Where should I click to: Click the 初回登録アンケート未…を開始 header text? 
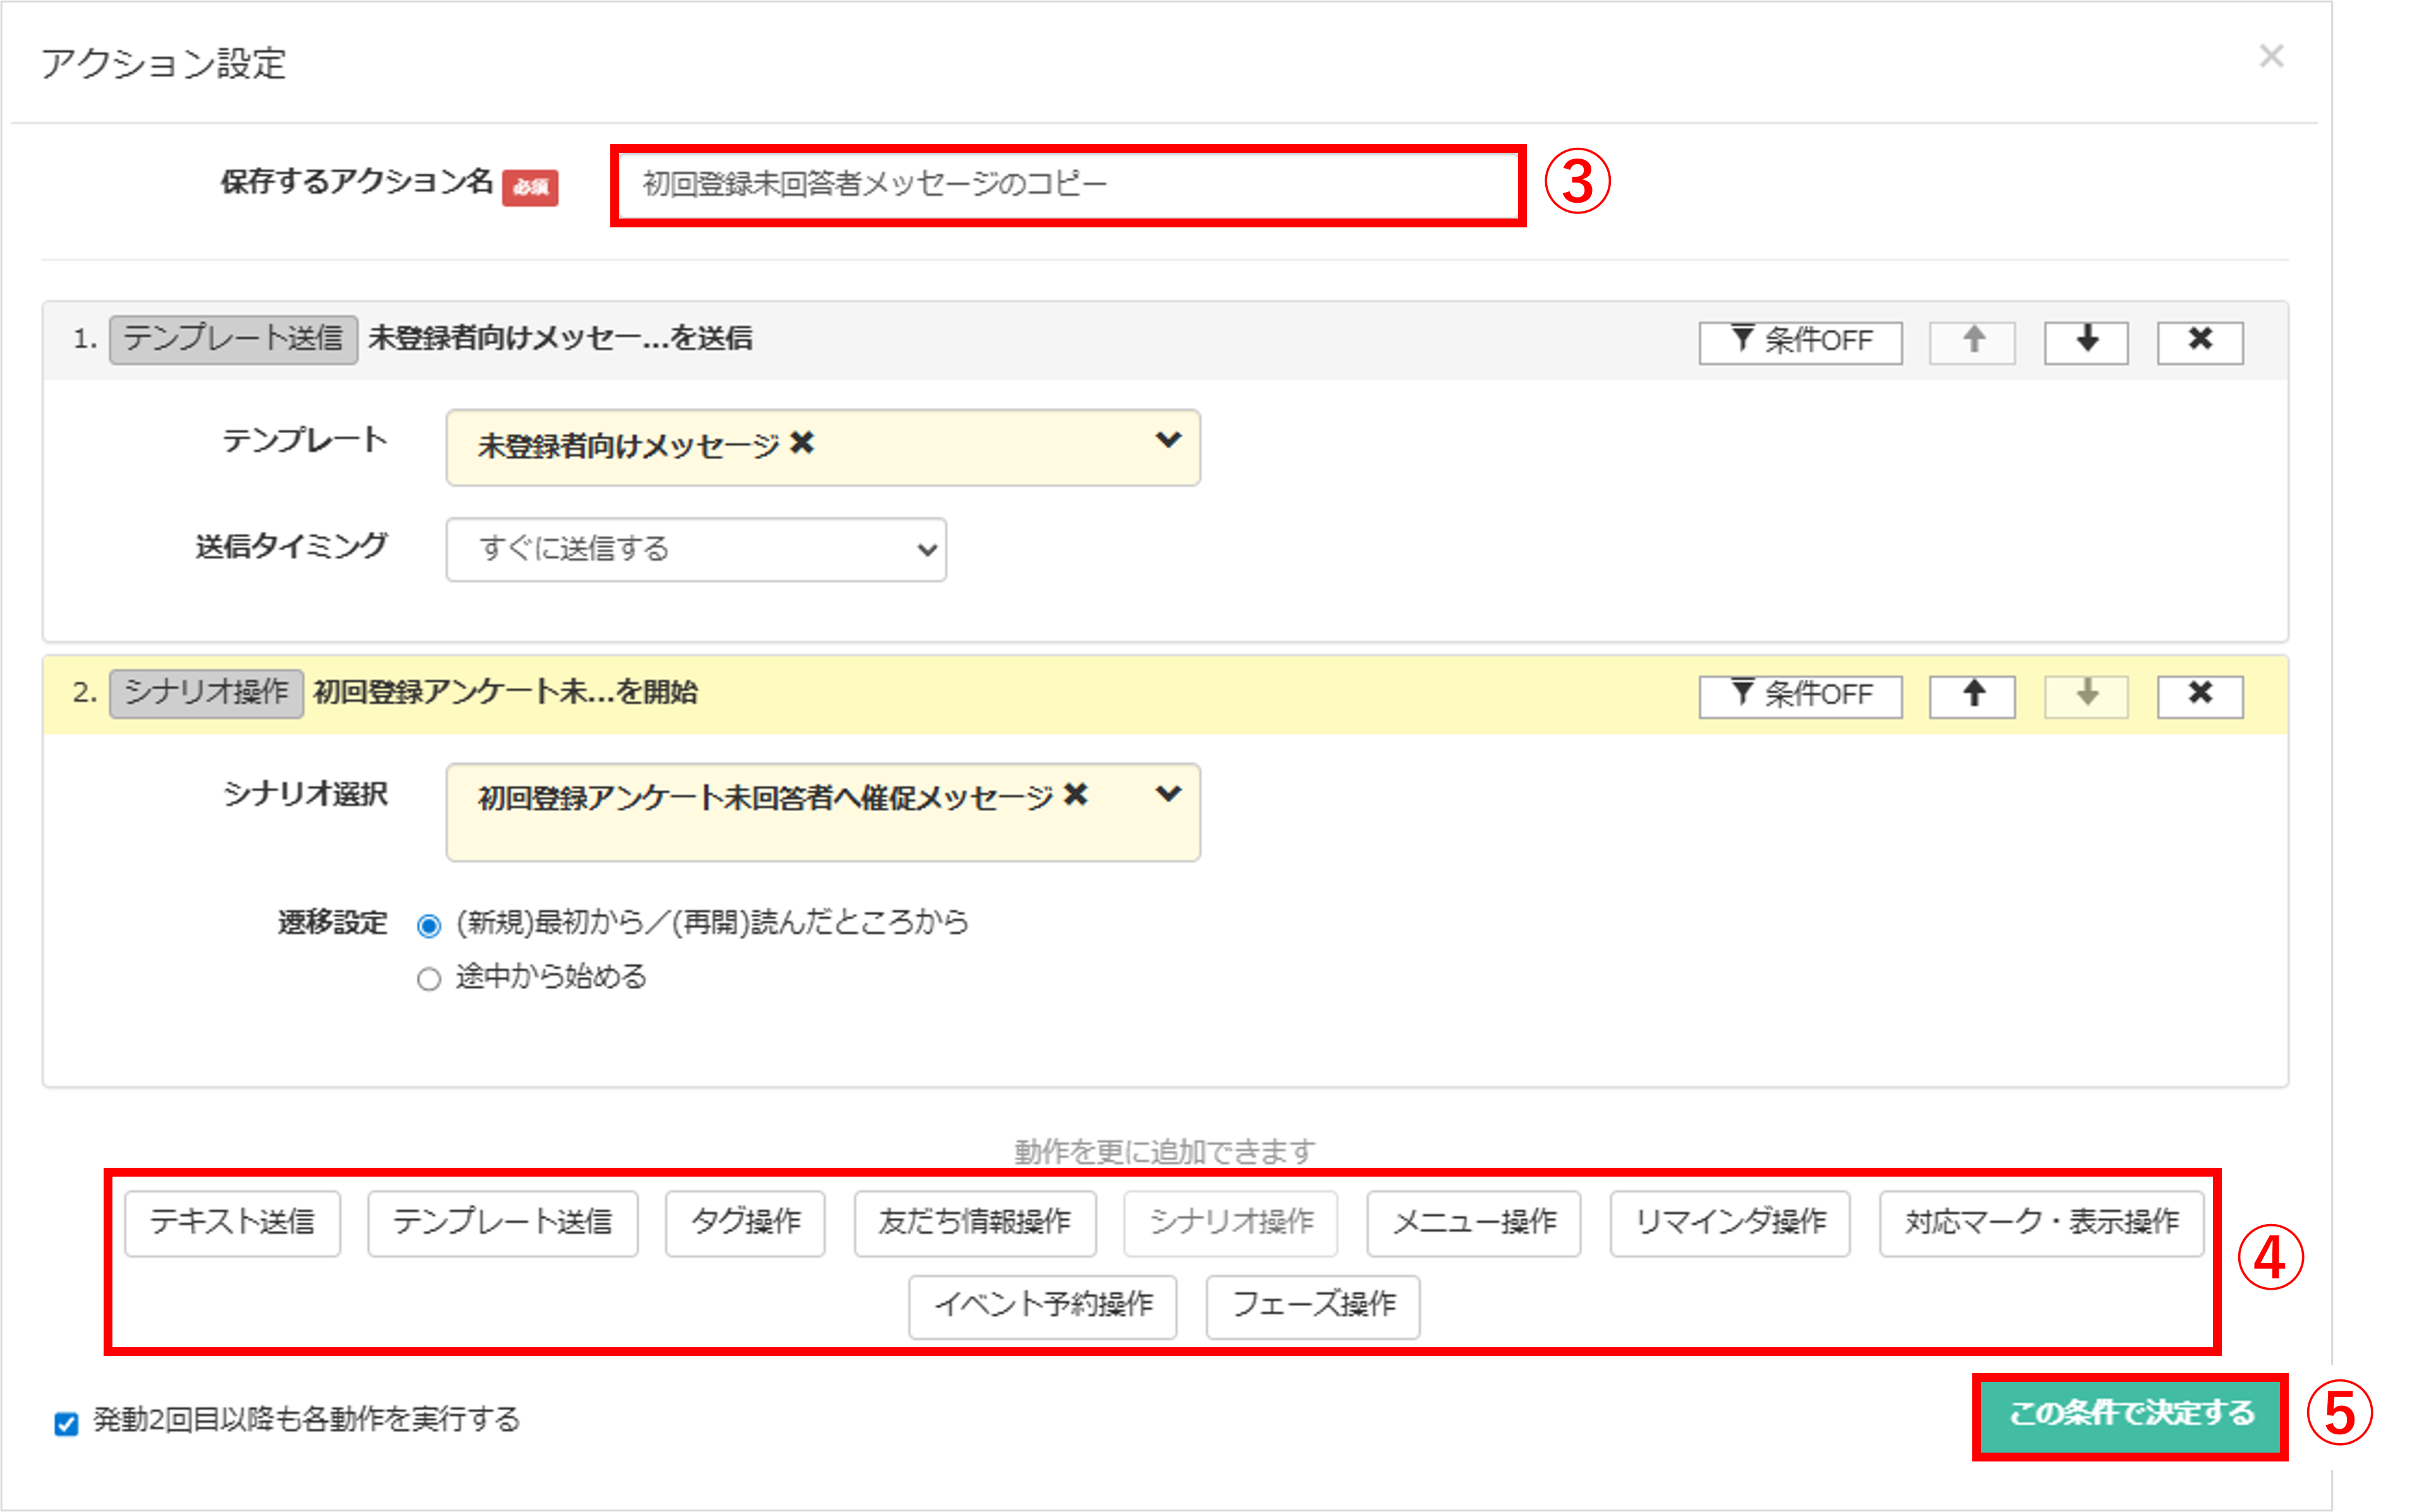(x=505, y=693)
